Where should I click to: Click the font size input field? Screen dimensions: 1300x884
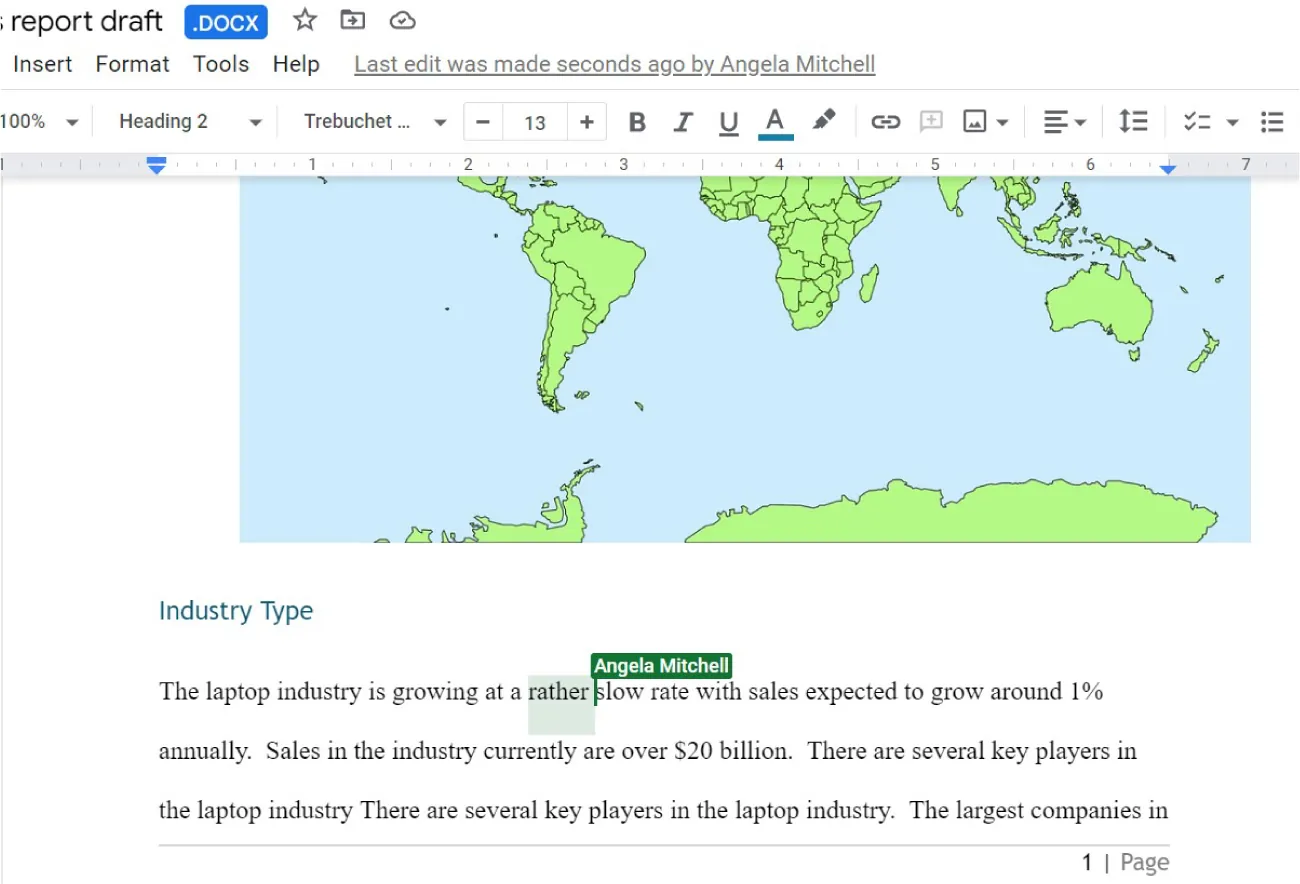click(x=534, y=121)
